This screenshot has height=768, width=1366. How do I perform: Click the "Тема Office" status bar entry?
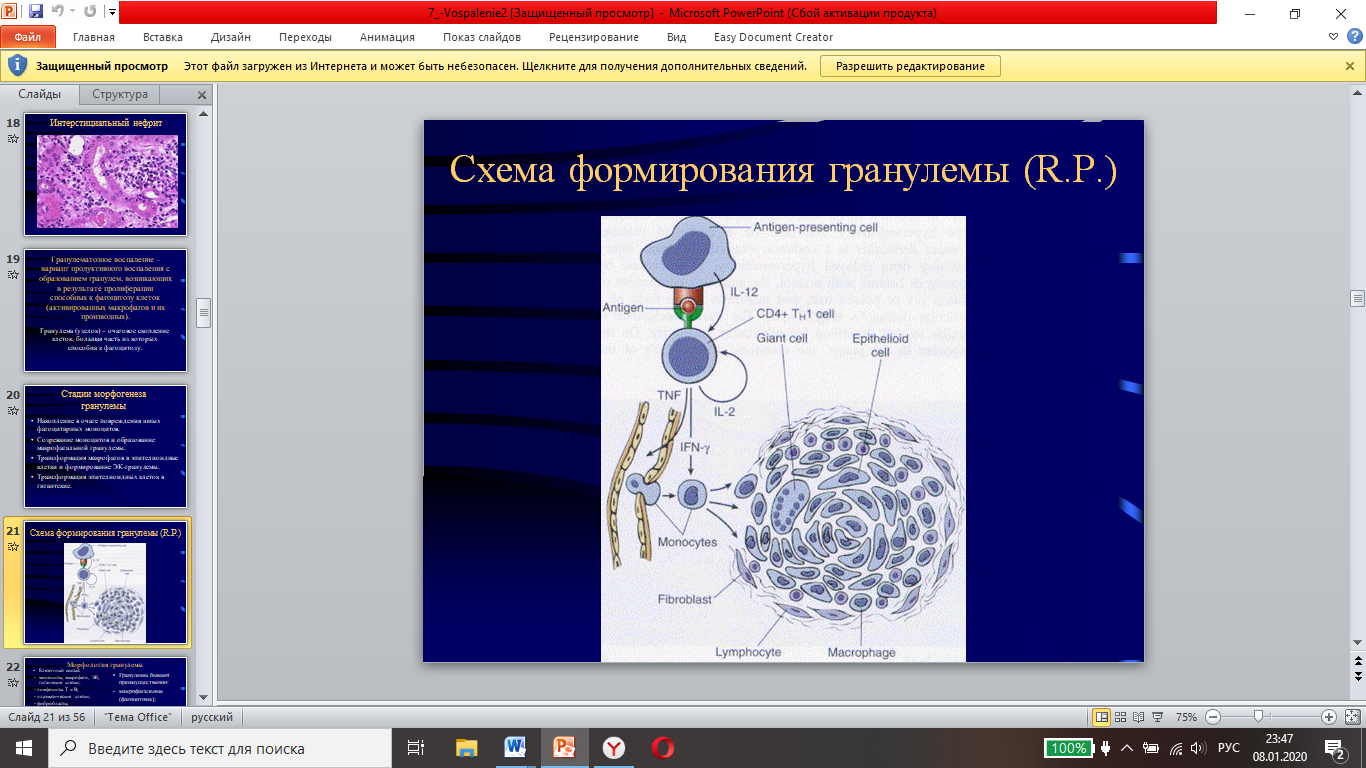point(138,717)
